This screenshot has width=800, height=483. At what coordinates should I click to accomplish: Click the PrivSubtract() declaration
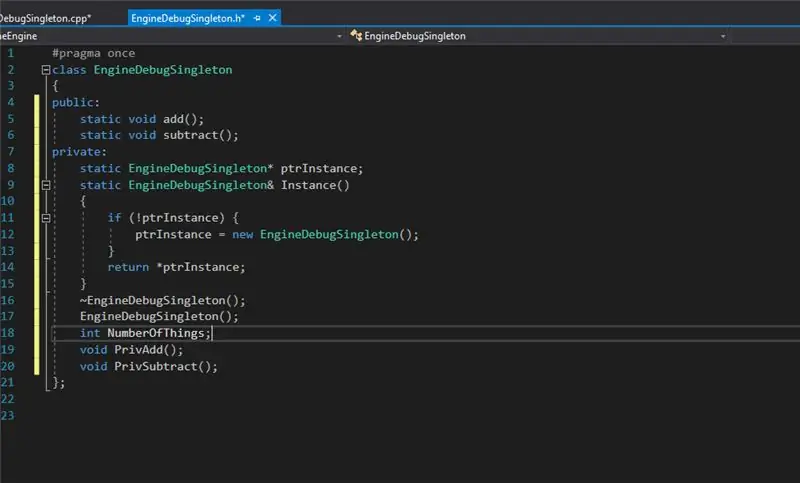148,366
